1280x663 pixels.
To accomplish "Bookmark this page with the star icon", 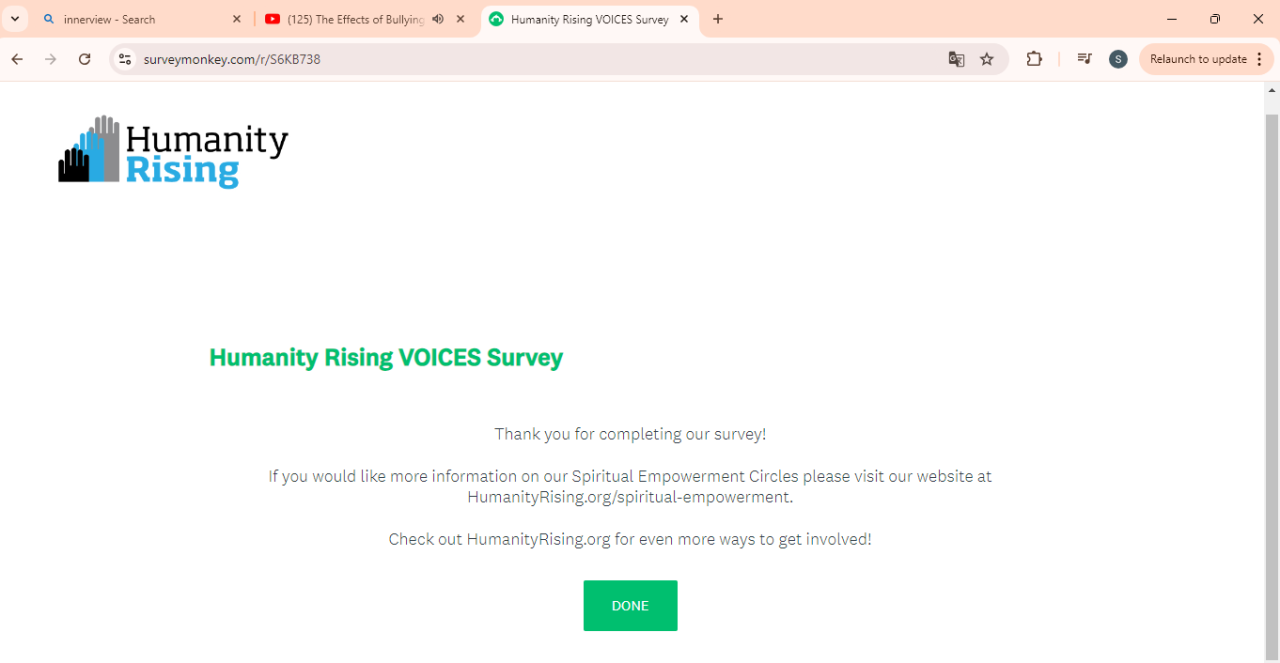I will tap(987, 59).
